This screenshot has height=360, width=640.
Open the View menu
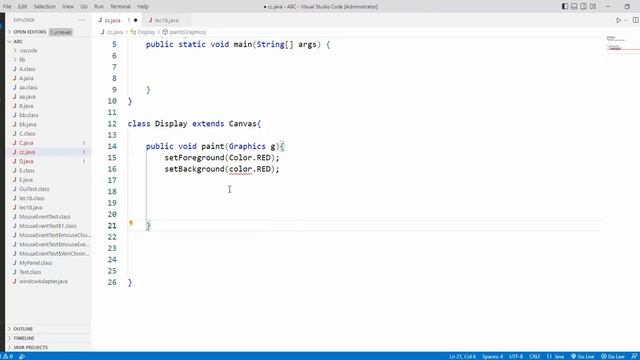point(68,7)
